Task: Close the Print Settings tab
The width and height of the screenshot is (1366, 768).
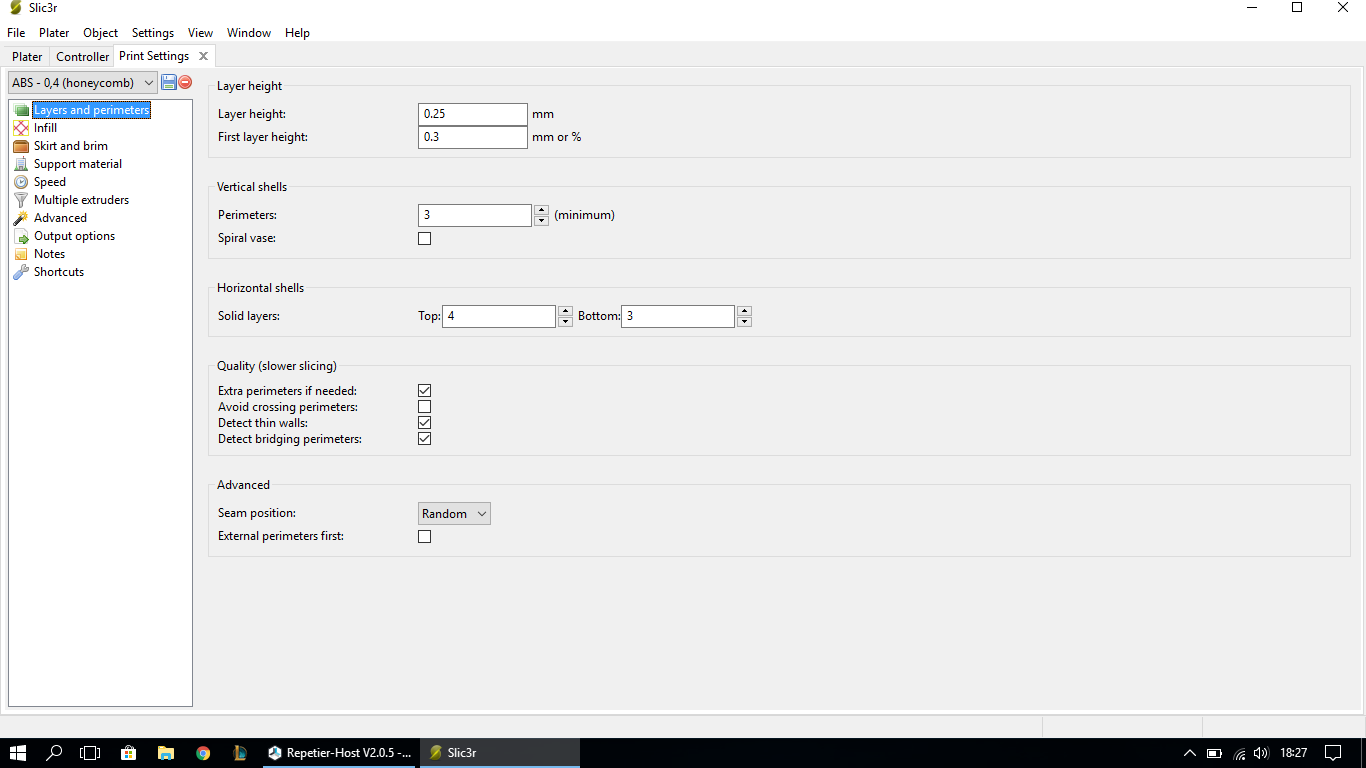Action: click(203, 56)
